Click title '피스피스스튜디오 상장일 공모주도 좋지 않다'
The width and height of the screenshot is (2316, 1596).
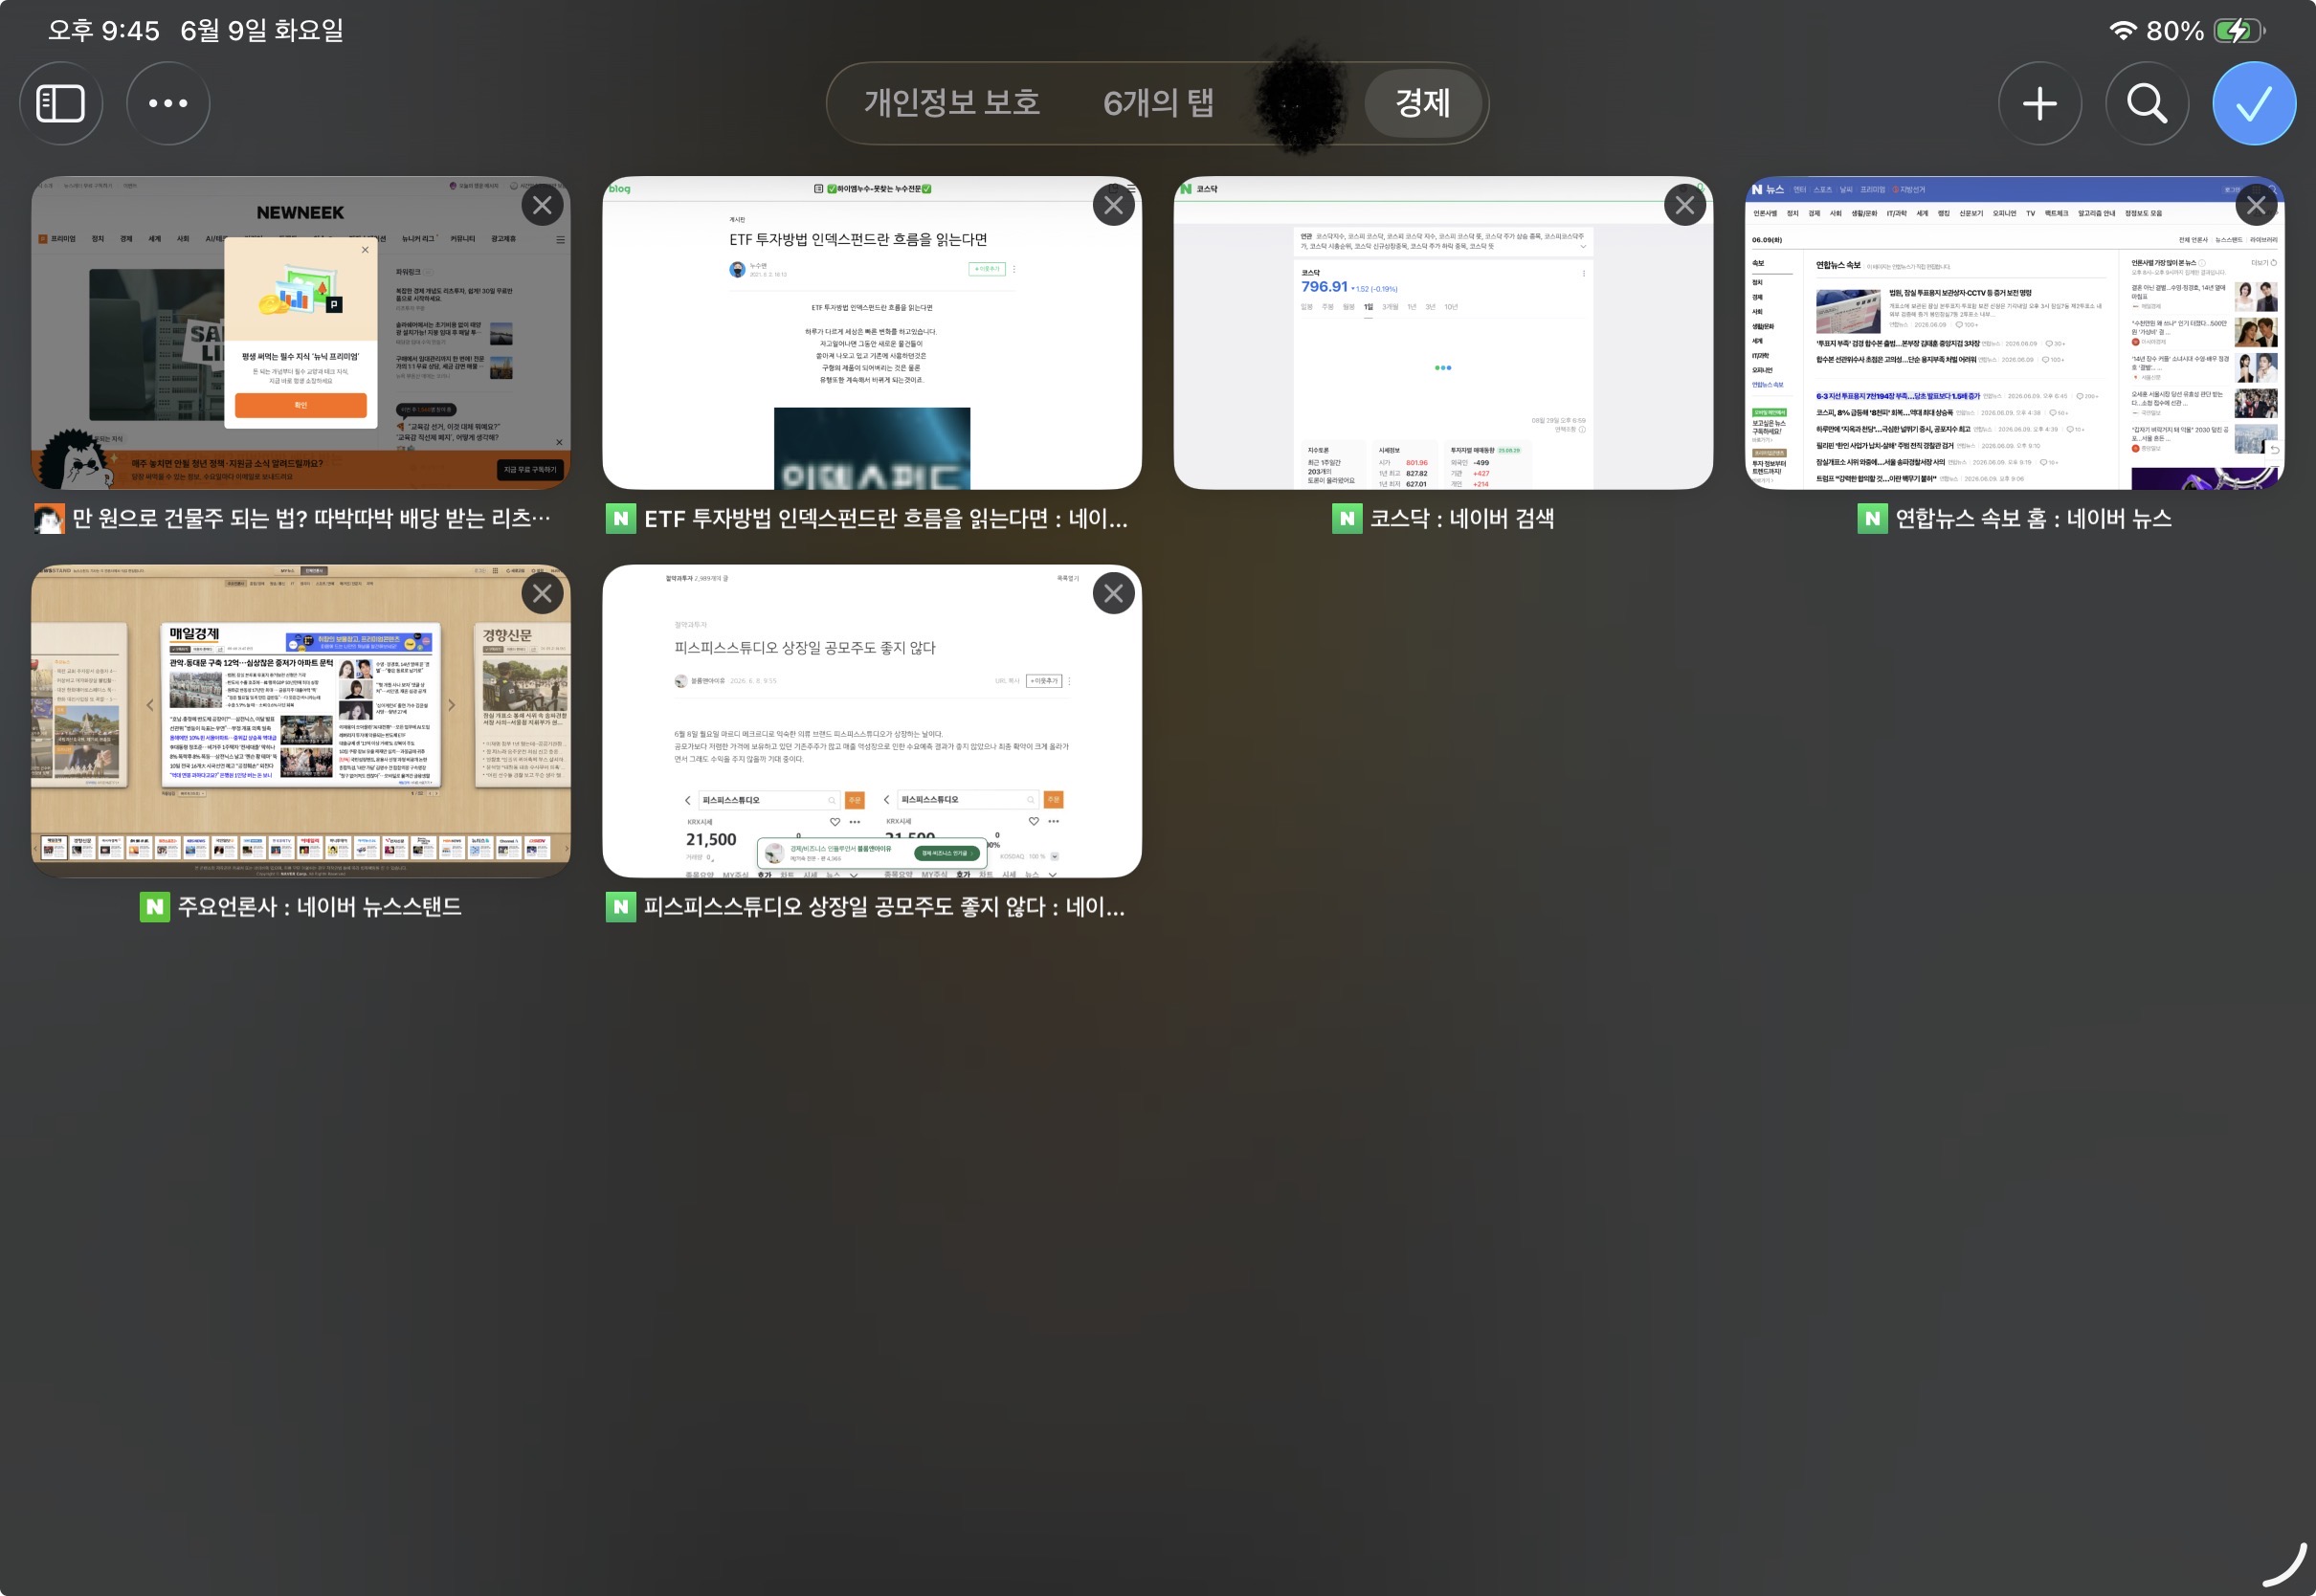click(x=884, y=907)
